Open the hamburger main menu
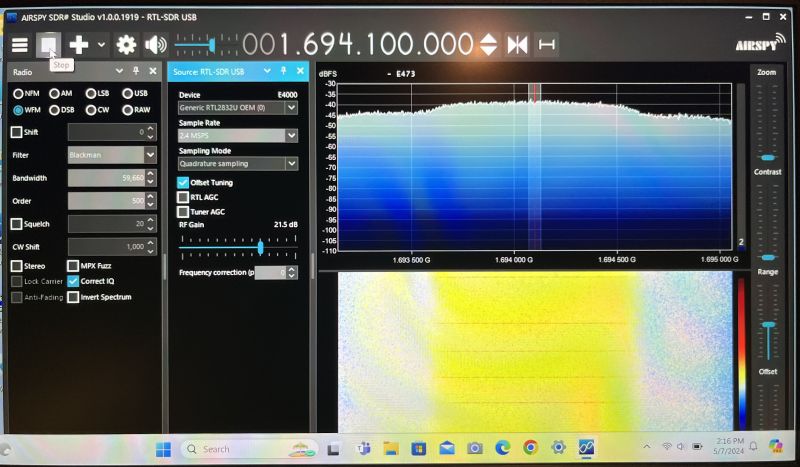This screenshot has height=467, width=800. pyautogui.click(x=19, y=45)
